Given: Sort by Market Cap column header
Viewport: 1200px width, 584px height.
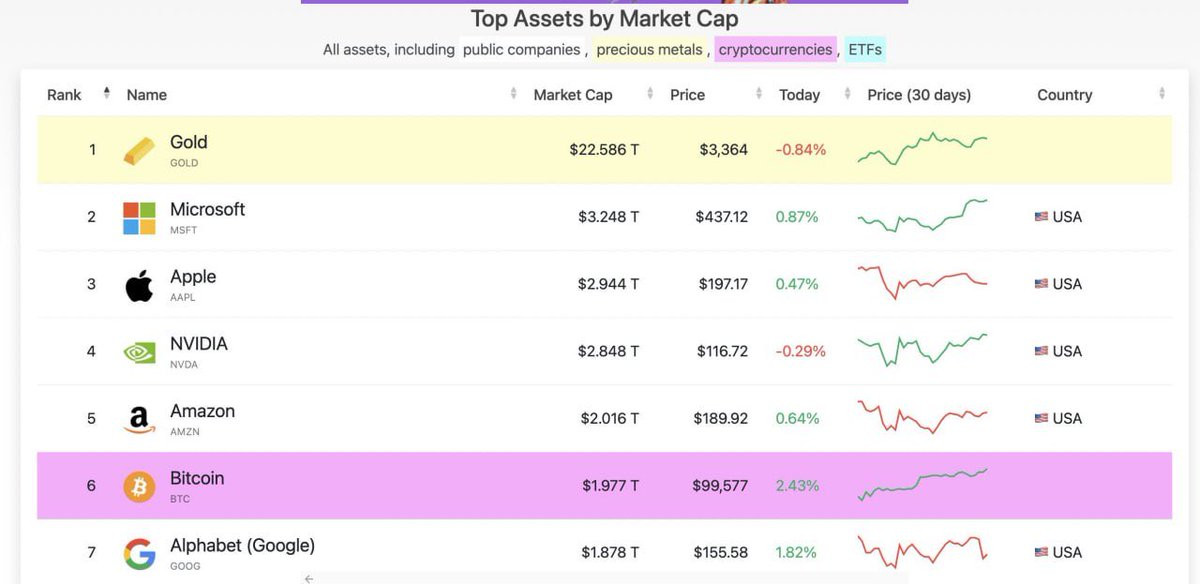Looking at the screenshot, I should (x=573, y=95).
